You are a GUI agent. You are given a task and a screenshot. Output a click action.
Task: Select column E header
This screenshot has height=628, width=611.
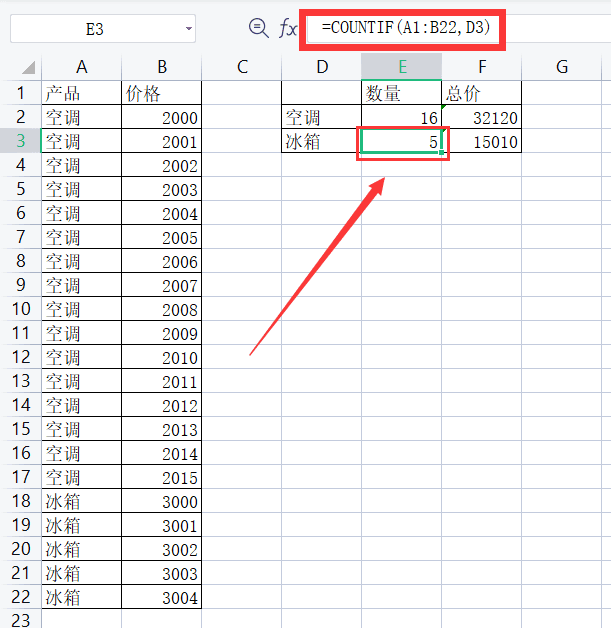pos(402,67)
